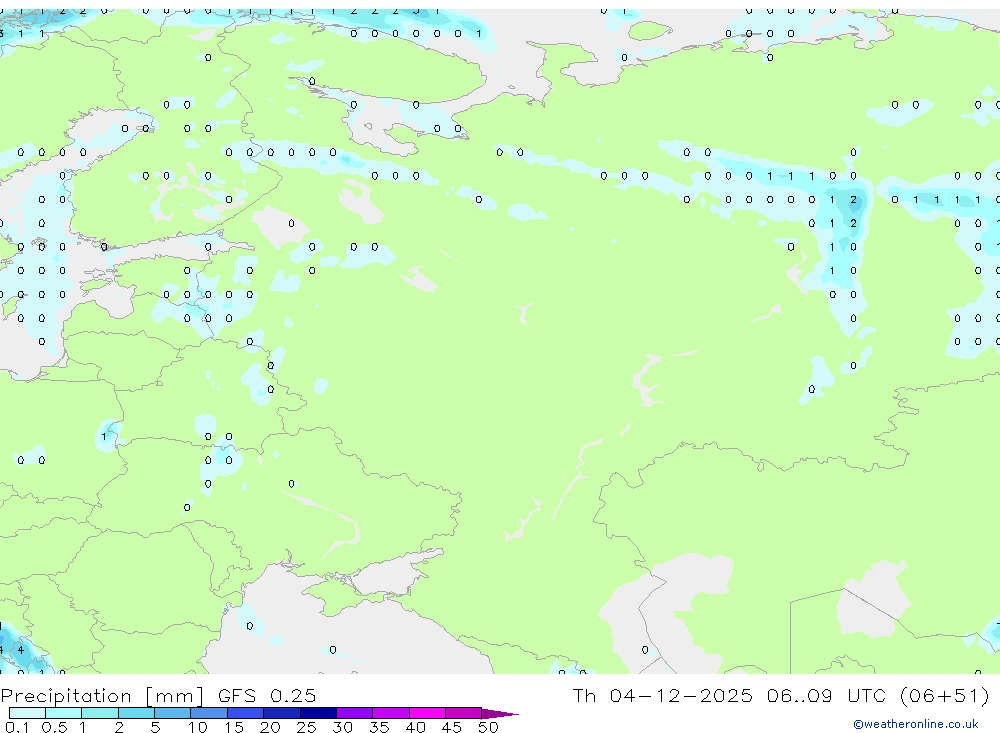The image size is (1000, 733).
Task: Click the navy 25–30 legend swatch
Action: point(318,713)
